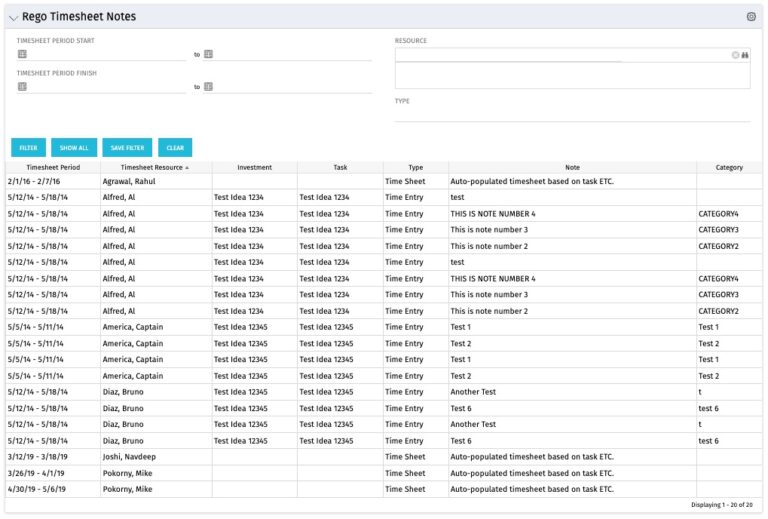This screenshot has height=519, width=768.
Task: Open Timesheet Period Start to-date calendar
Action: coord(208,54)
